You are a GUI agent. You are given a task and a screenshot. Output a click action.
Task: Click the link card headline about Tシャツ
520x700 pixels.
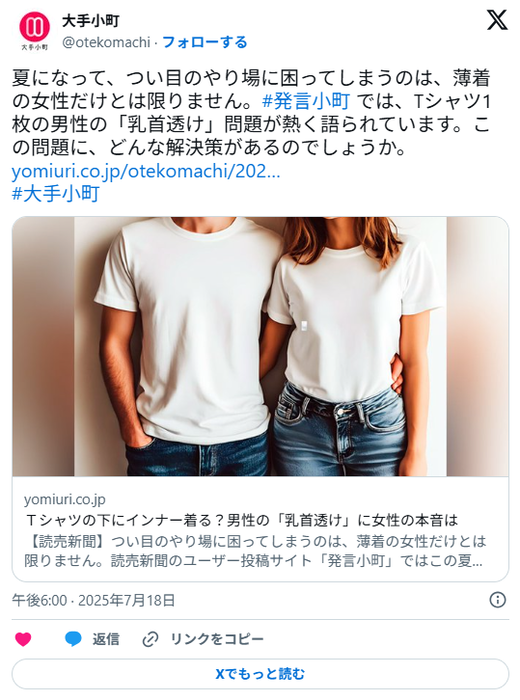pyautogui.click(x=241, y=520)
